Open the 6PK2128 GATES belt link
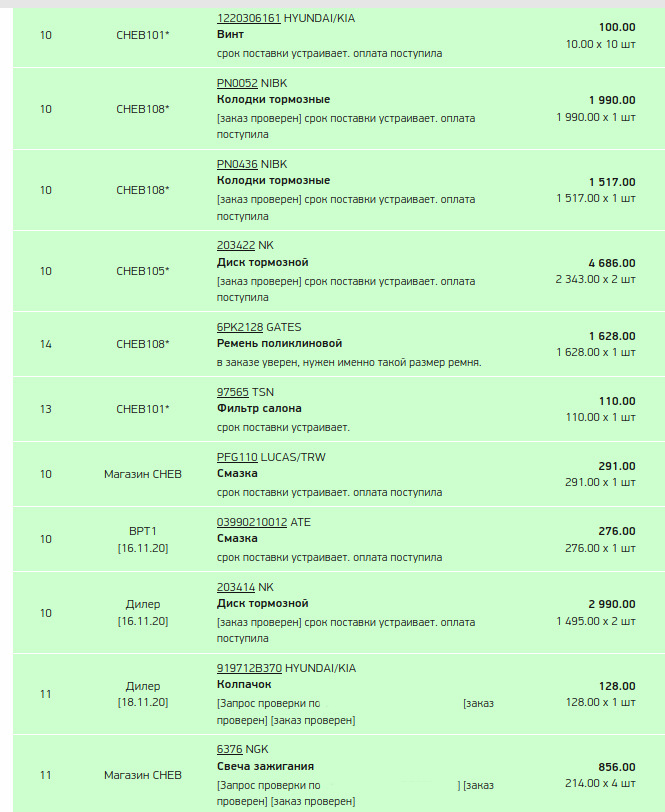Viewport: 665px width, 812px height. [240, 327]
